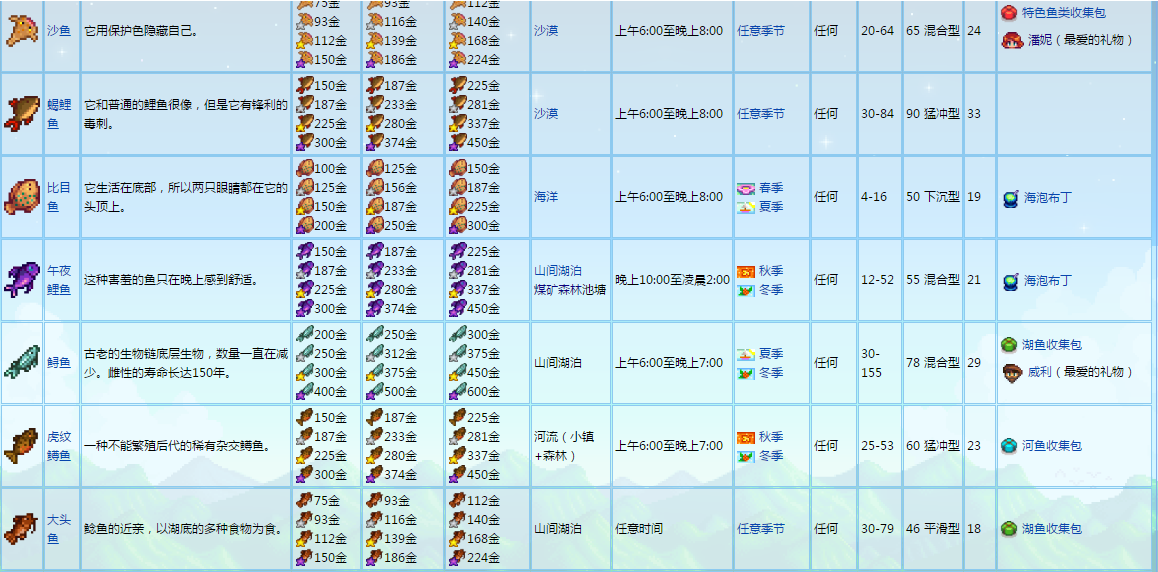Open 冬季 season link in 午夜鲤鱼 row
The image size is (1158, 572).
[x=771, y=290]
